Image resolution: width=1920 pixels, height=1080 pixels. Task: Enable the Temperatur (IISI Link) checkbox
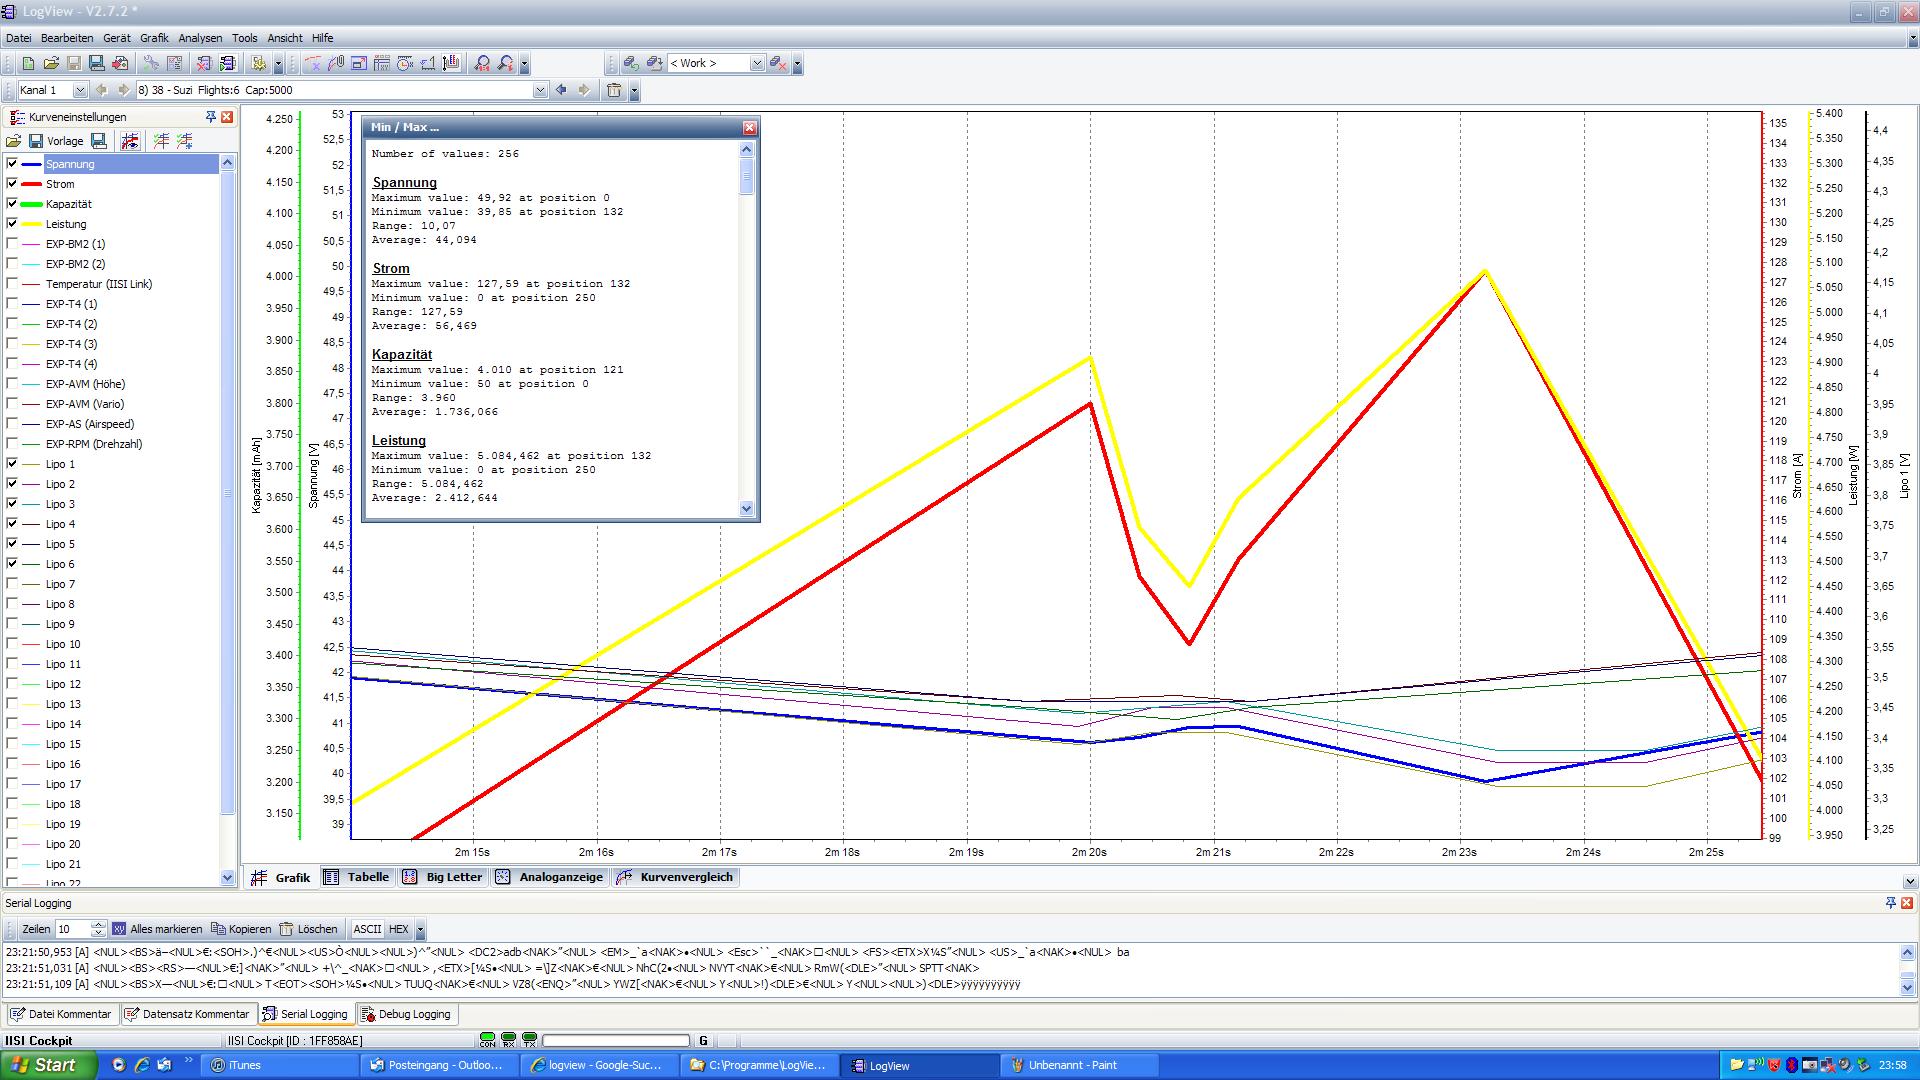(12, 284)
